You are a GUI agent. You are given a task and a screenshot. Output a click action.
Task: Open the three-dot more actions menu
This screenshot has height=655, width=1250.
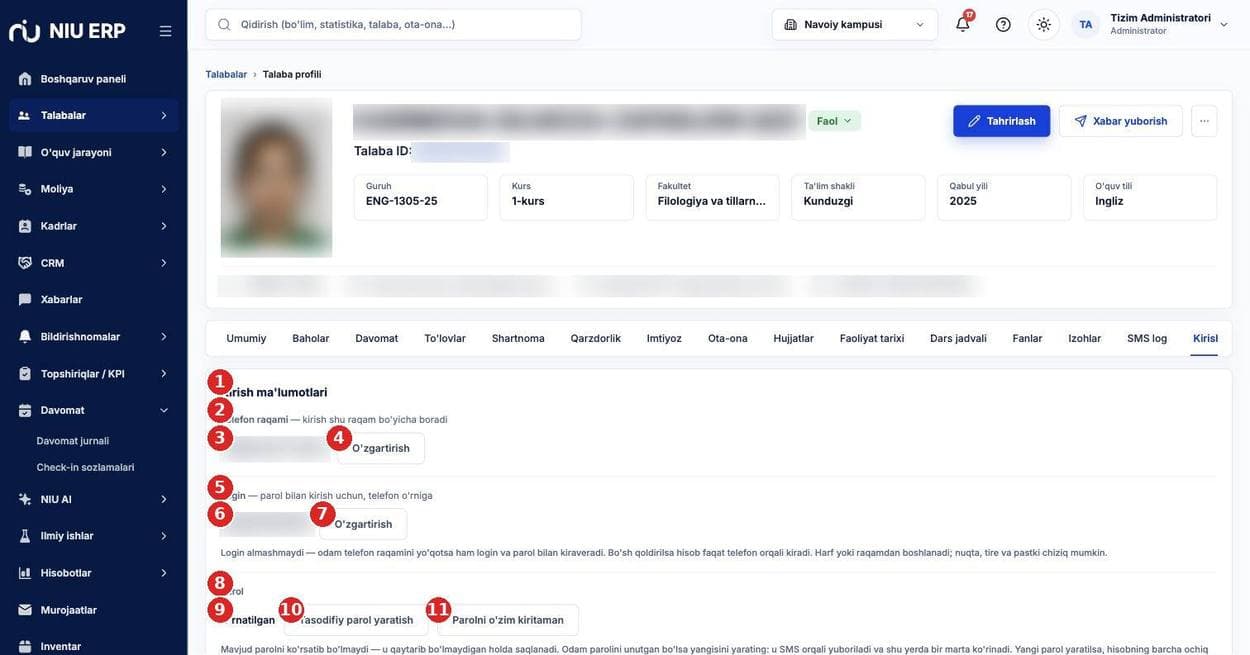point(1204,121)
